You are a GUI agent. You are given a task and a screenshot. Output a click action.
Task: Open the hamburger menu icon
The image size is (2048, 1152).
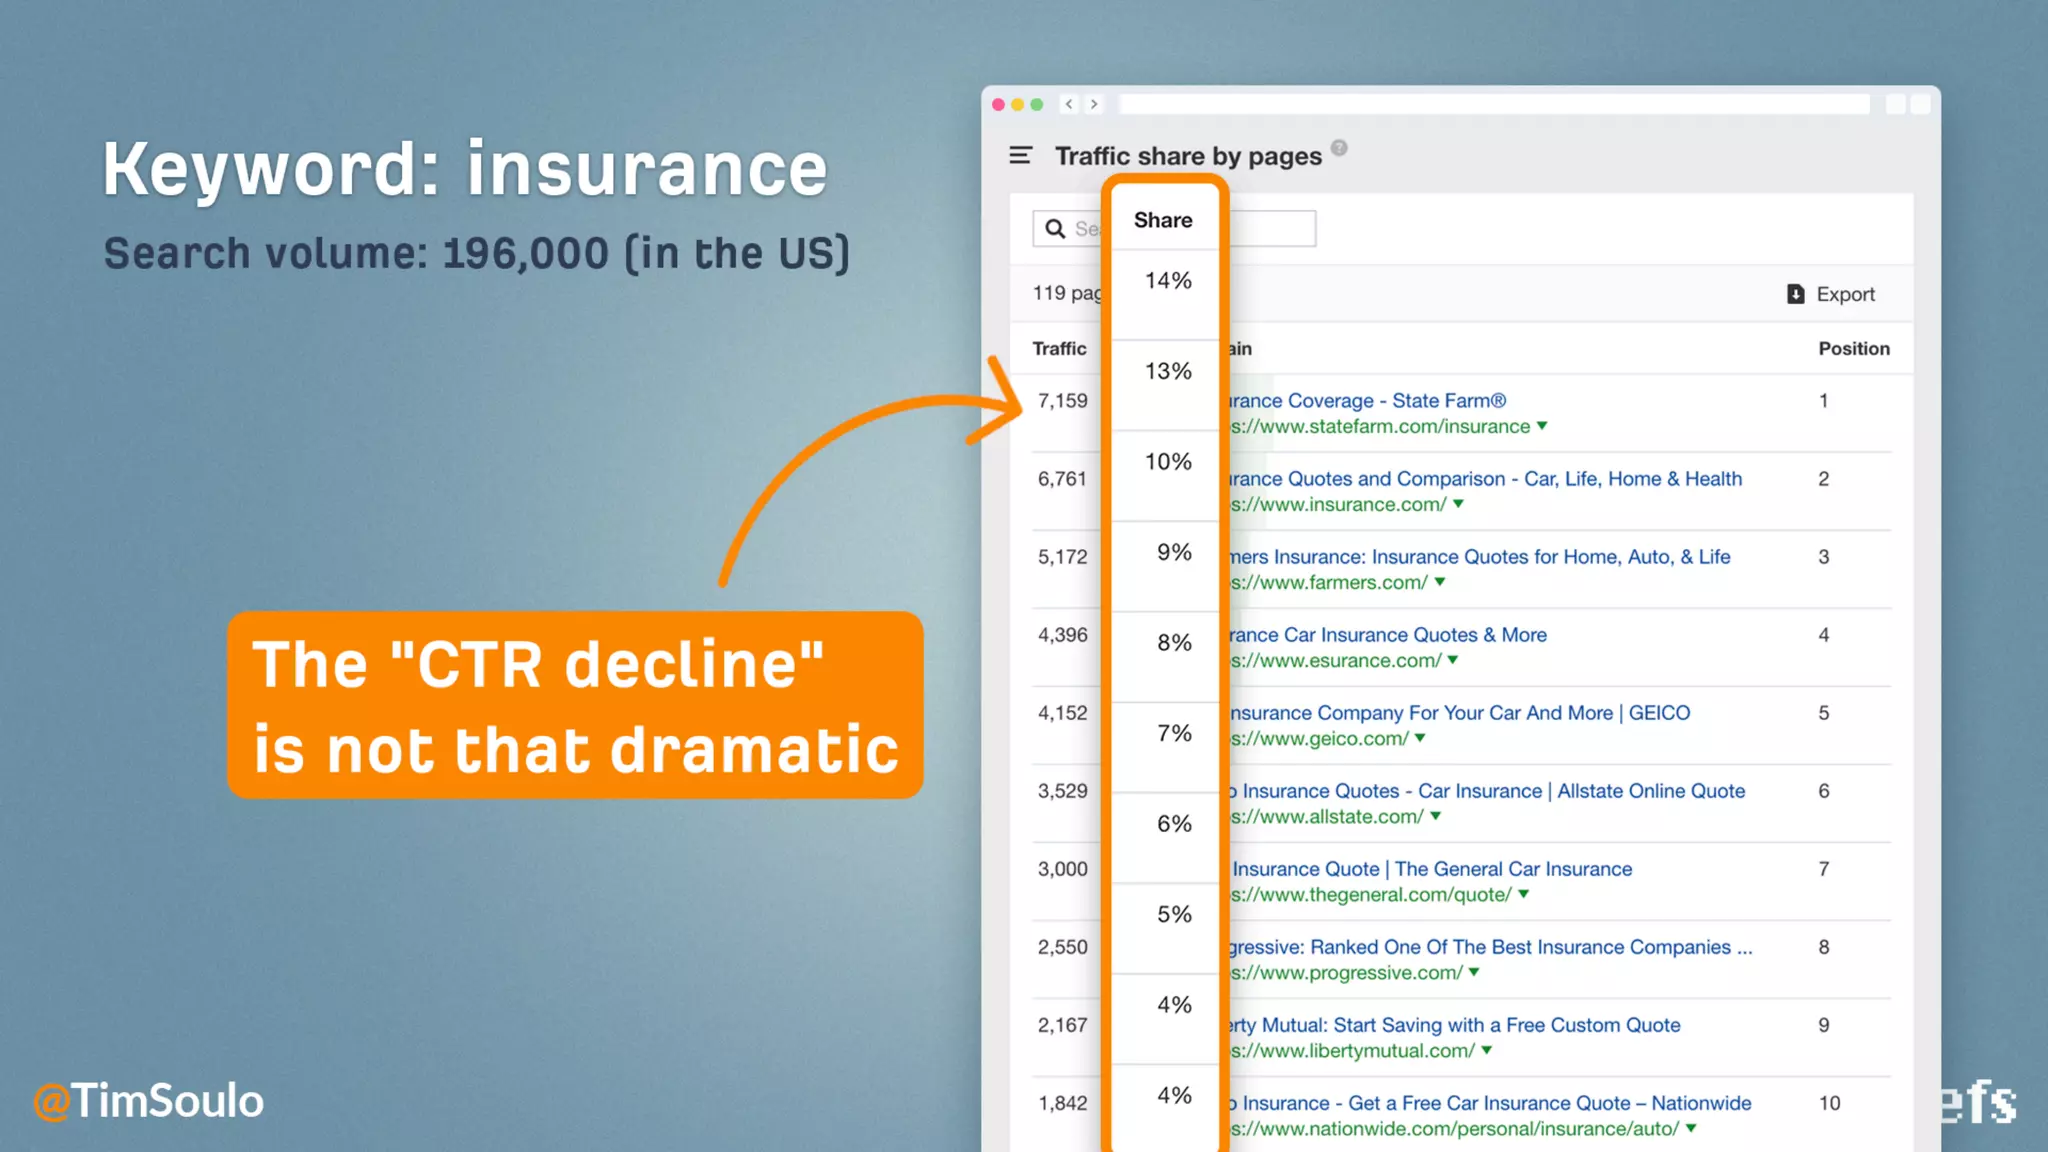tap(1020, 155)
